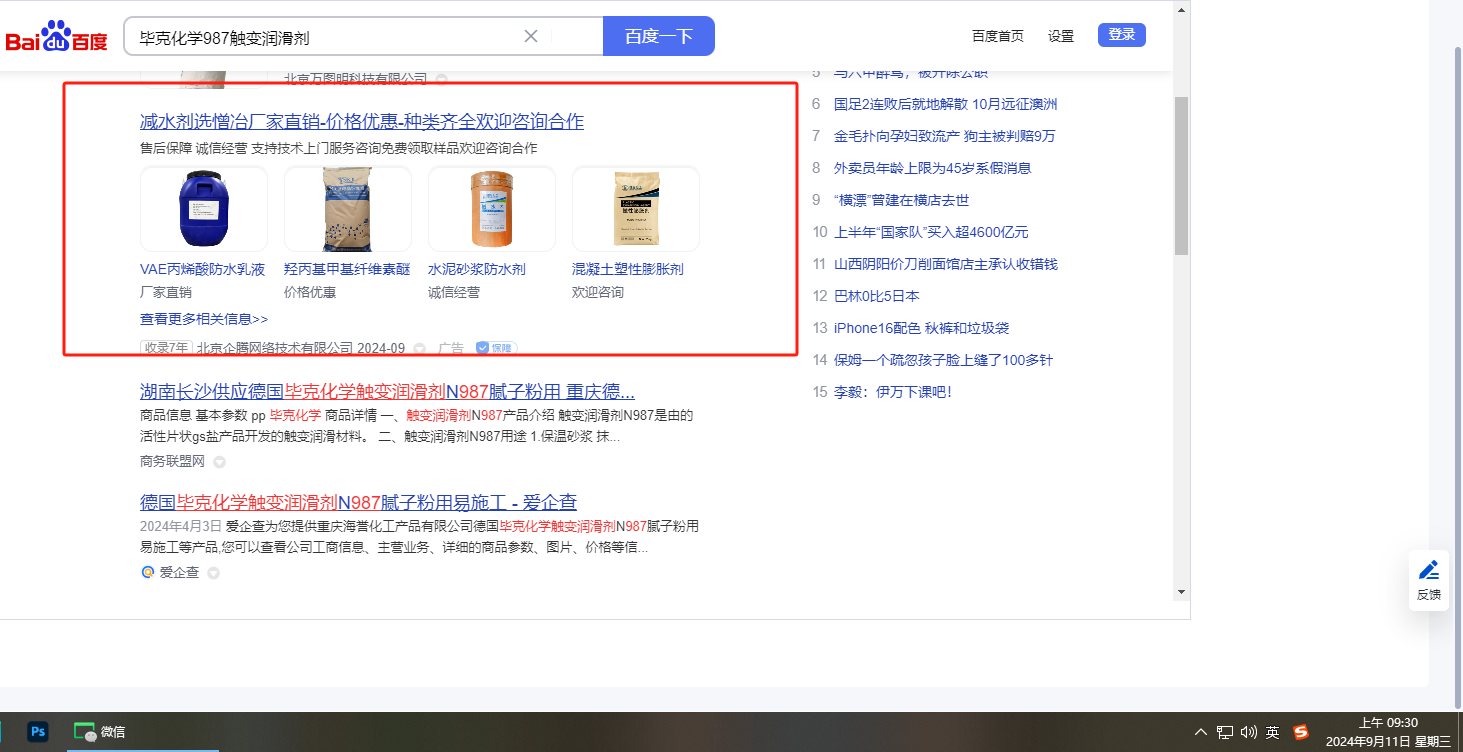Open hot search 国足2连败后就地解散 10月远征澳洲
The width and height of the screenshot is (1463, 752).
[946, 104]
